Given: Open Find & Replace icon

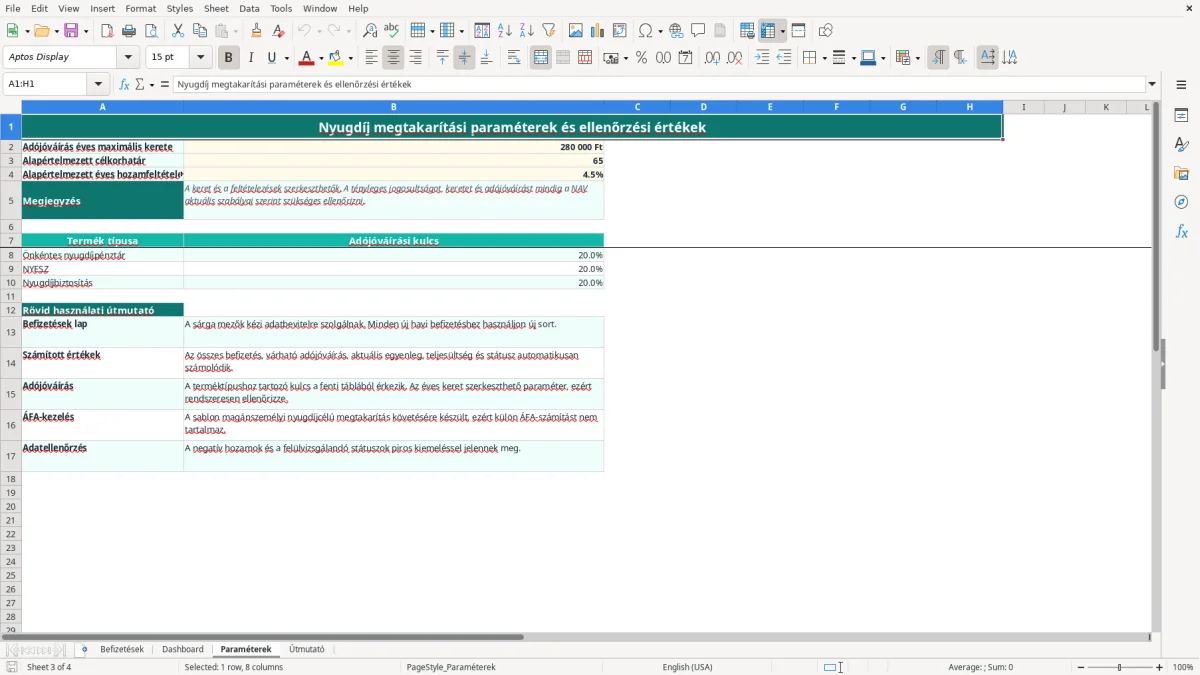Looking at the screenshot, I should pyautogui.click(x=370, y=31).
